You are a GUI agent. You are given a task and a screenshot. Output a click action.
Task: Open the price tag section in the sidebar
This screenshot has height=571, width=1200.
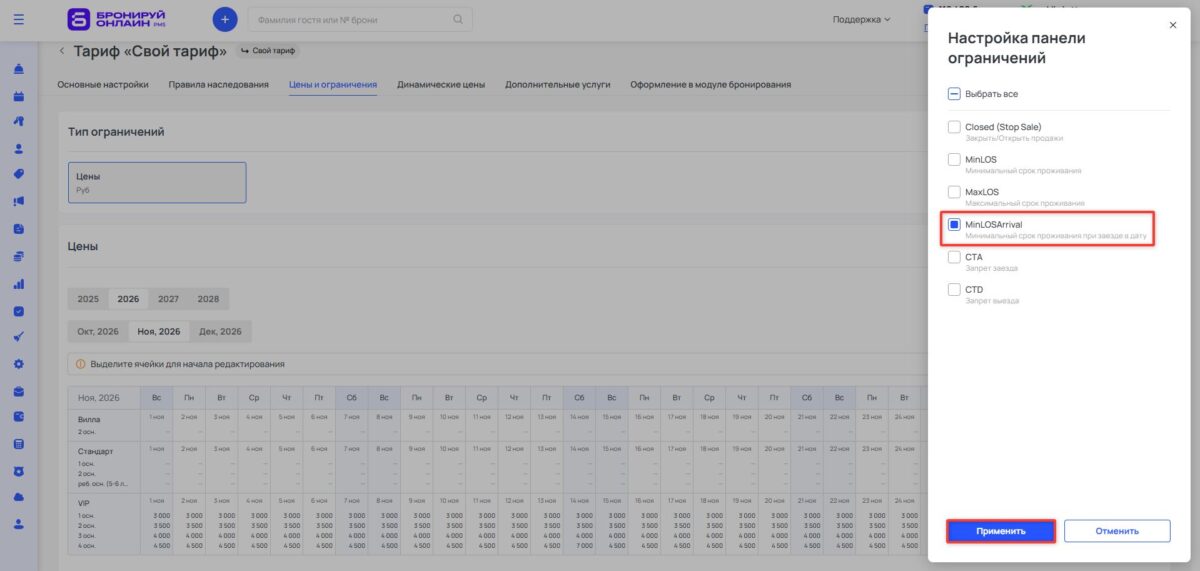coord(19,173)
